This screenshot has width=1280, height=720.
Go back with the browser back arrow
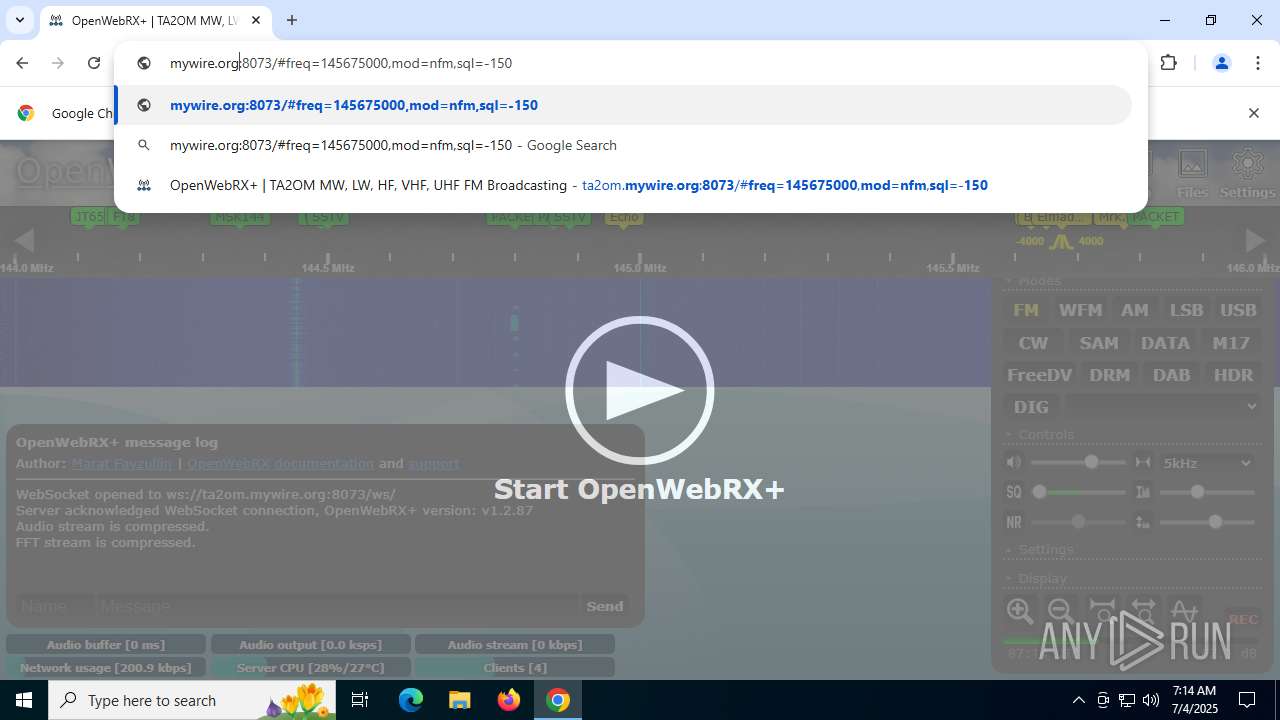tap(22, 63)
